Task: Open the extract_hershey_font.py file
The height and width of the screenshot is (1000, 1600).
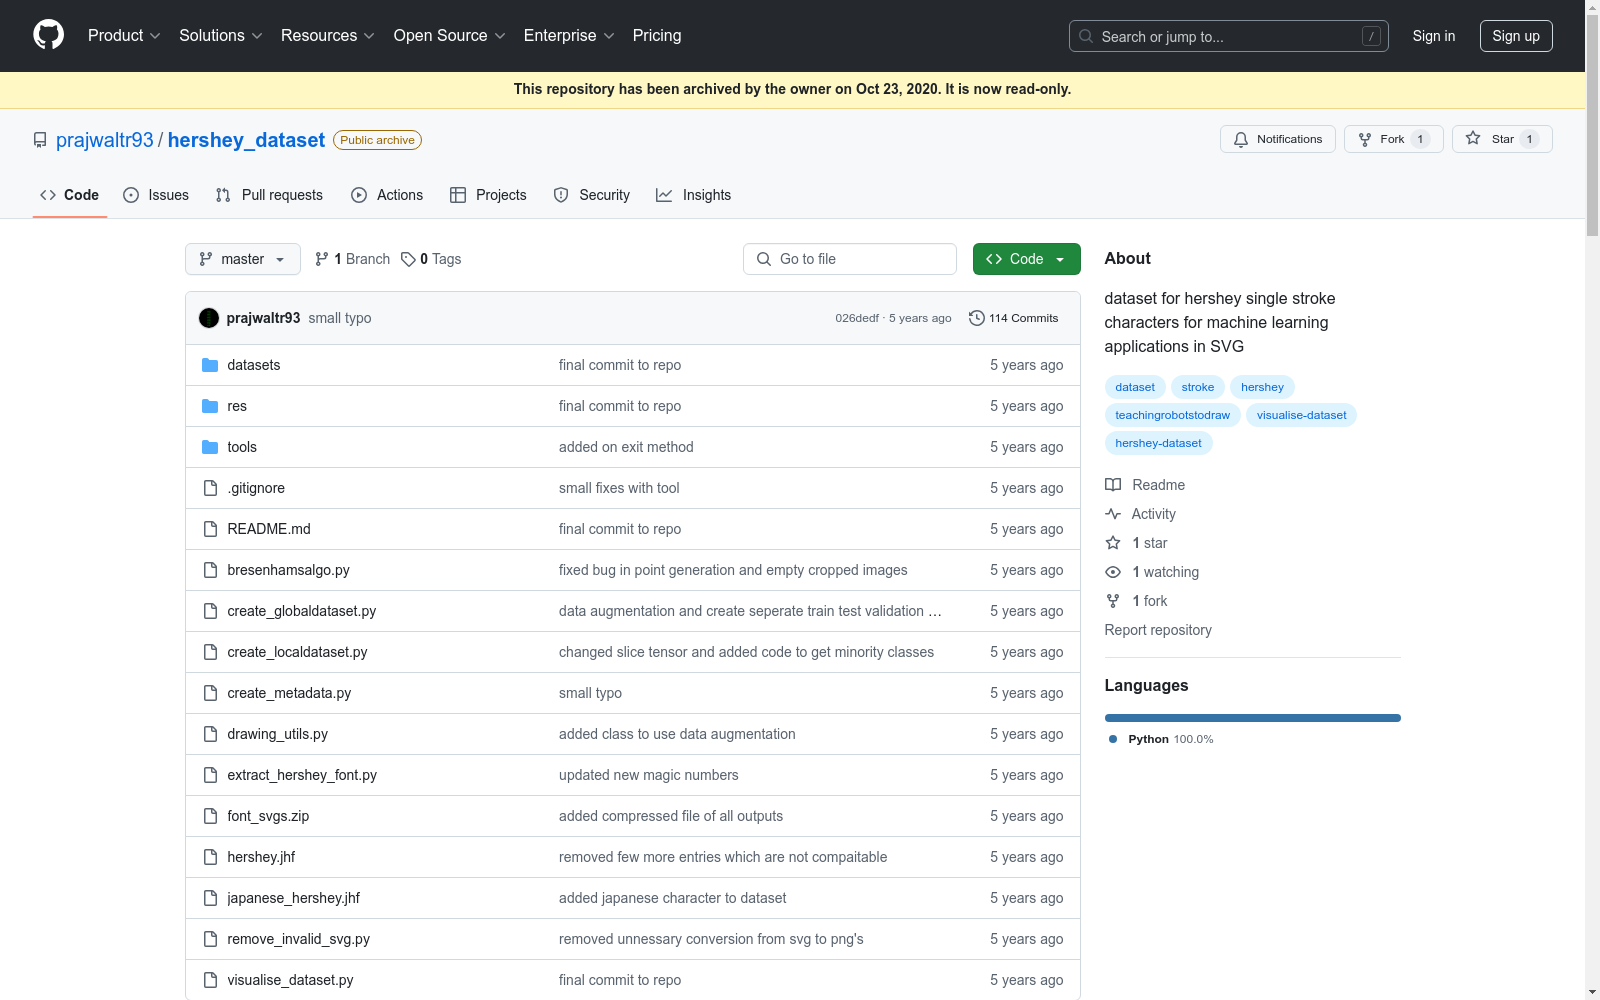Action: point(302,775)
